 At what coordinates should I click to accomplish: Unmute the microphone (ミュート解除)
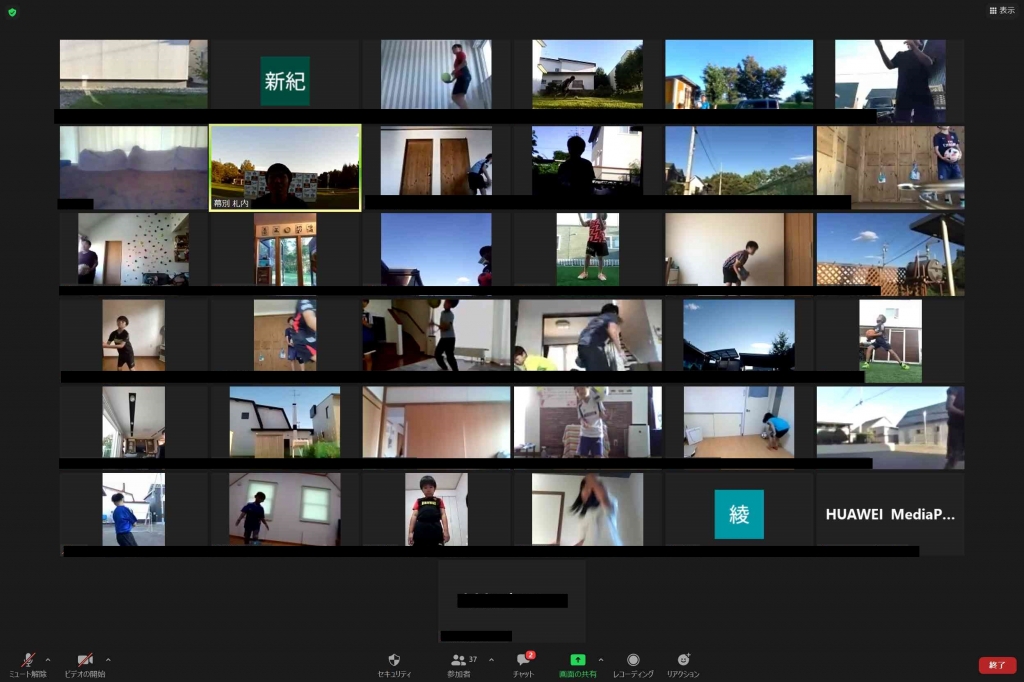pyautogui.click(x=28, y=661)
